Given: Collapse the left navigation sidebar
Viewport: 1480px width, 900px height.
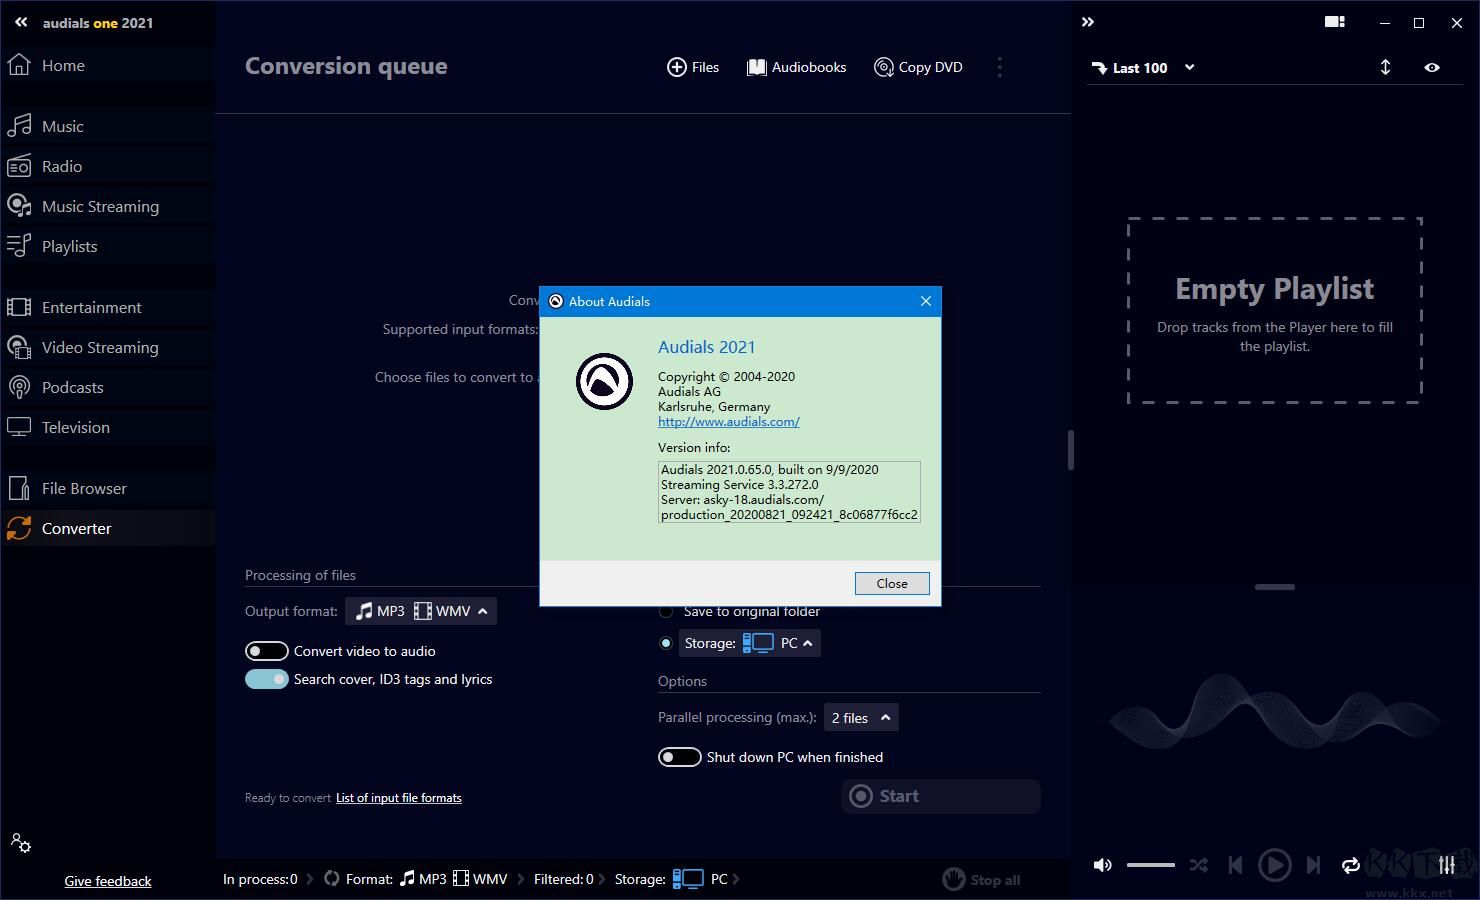Looking at the screenshot, I should tap(21, 22).
